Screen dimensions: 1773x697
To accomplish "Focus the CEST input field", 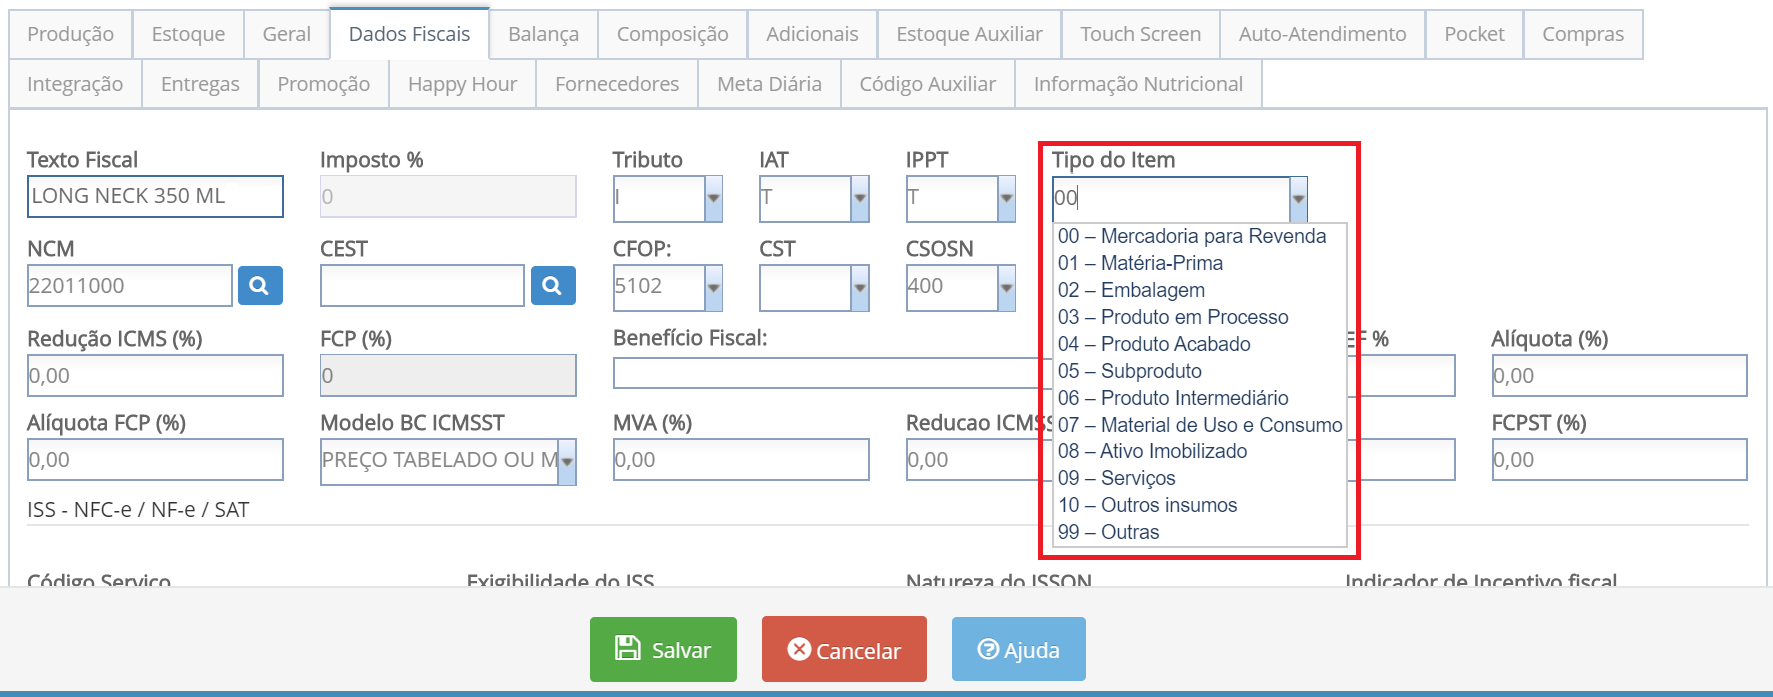I will 422,286.
